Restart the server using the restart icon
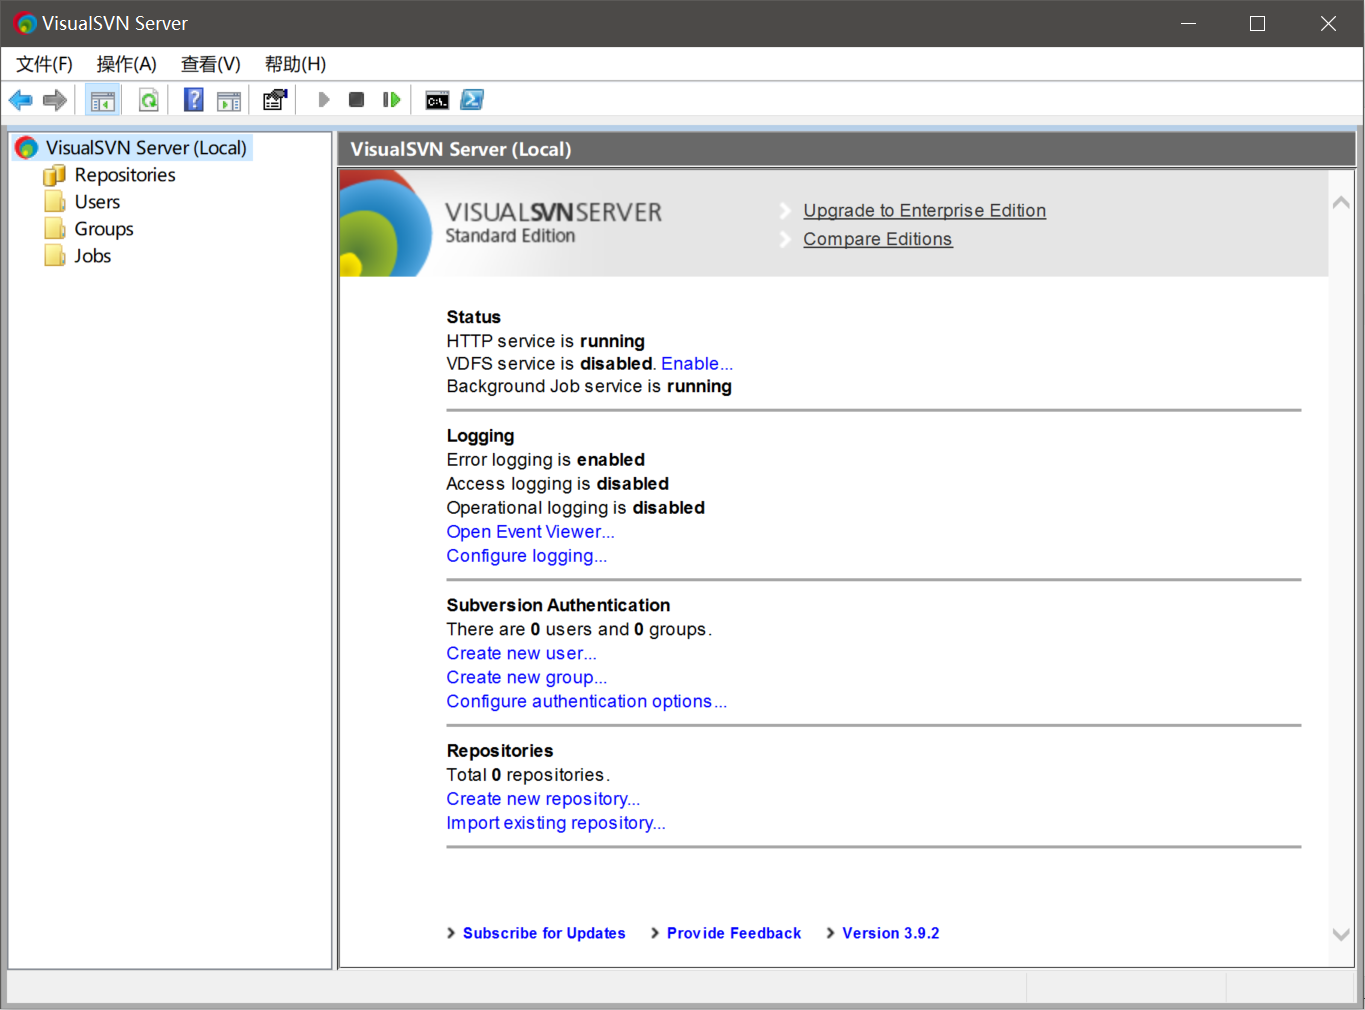Viewport: 1365px width, 1010px height. click(391, 100)
